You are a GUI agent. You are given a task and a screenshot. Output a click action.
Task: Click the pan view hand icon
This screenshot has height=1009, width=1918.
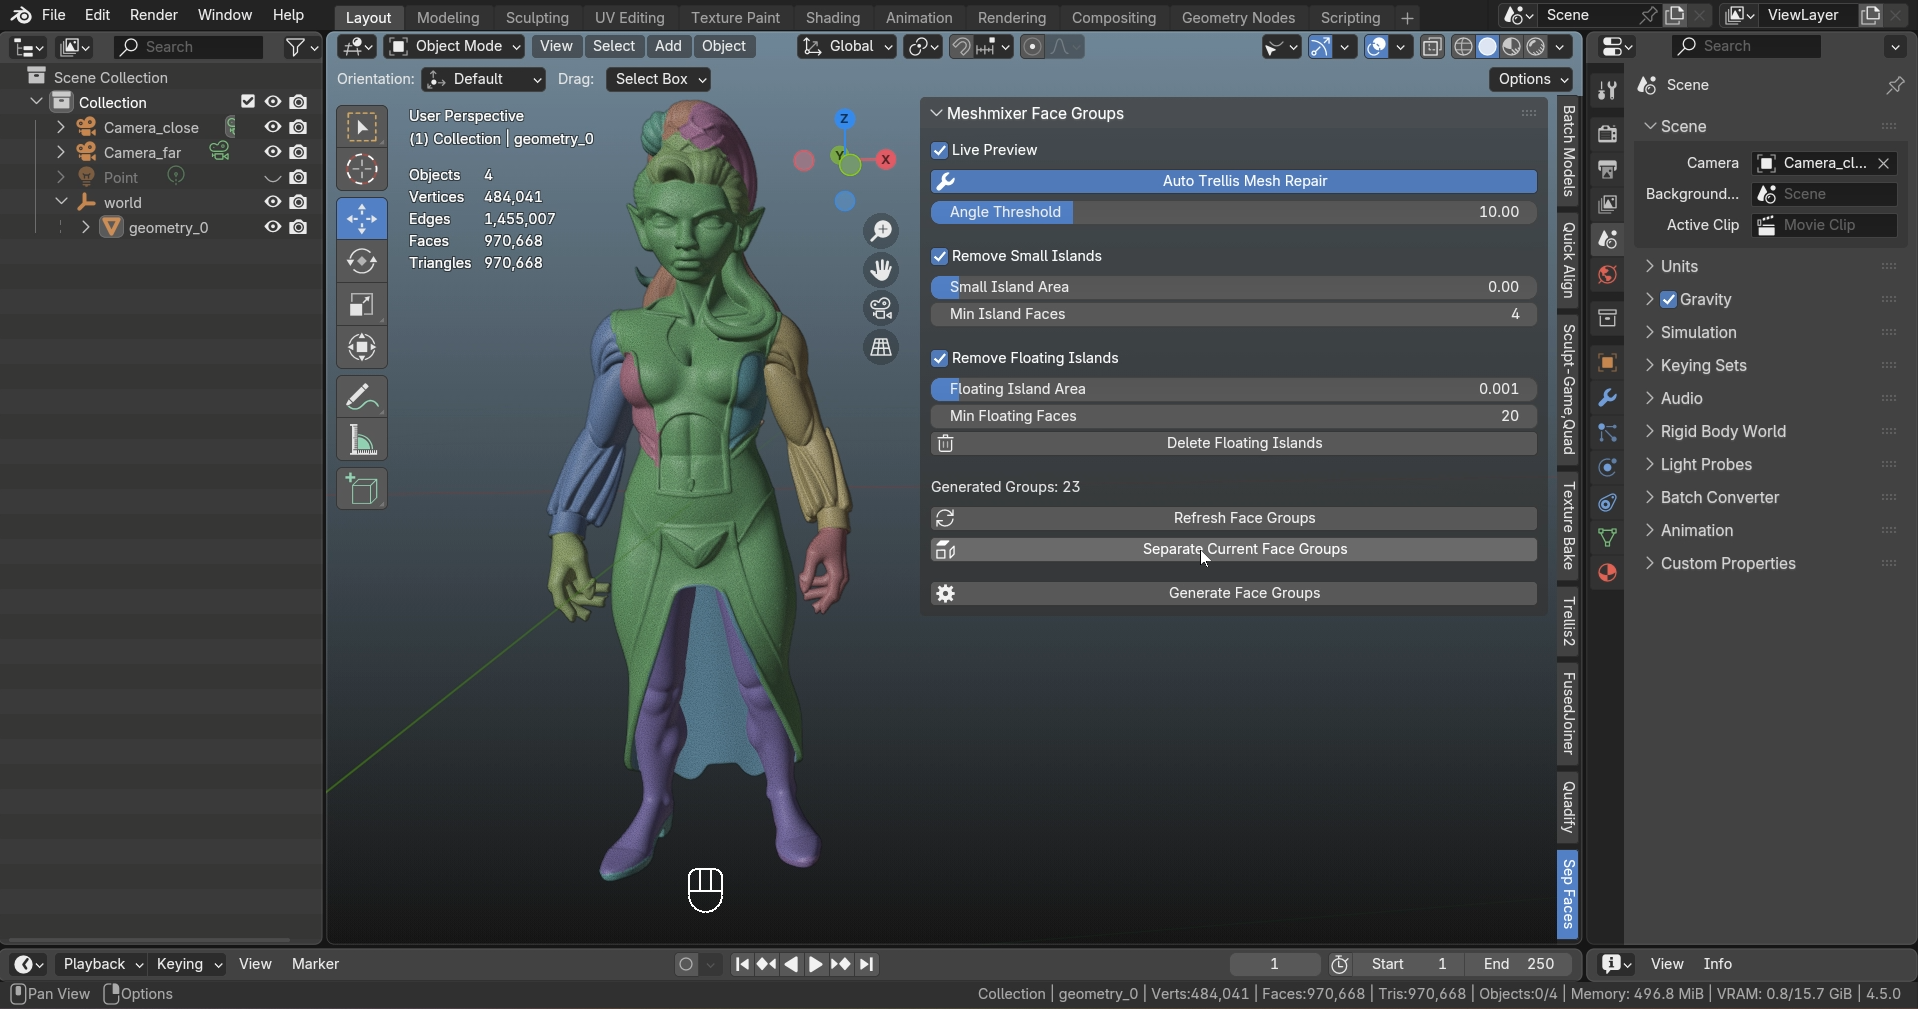(881, 270)
